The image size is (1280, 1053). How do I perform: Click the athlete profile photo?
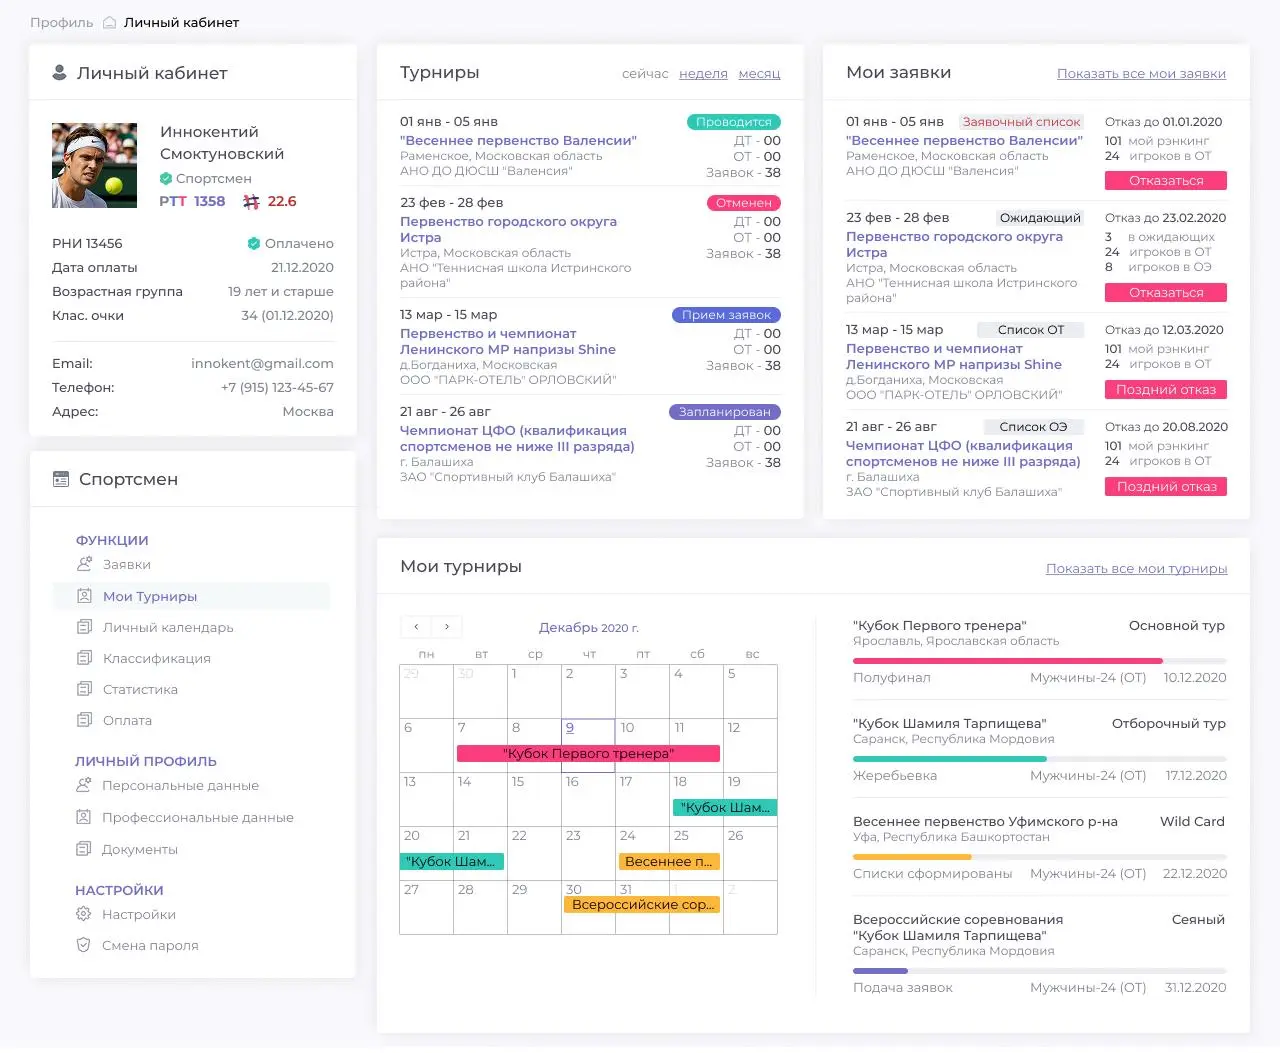pyautogui.click(x=95, y=165)
